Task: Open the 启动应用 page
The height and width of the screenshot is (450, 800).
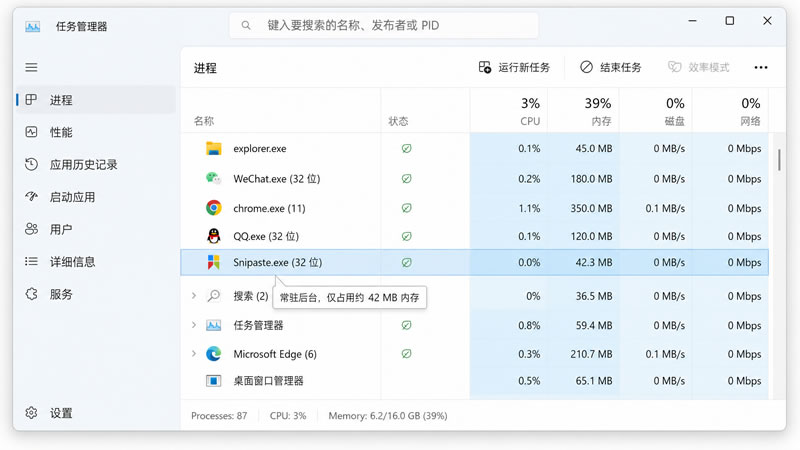Action: tap(97, 197)
